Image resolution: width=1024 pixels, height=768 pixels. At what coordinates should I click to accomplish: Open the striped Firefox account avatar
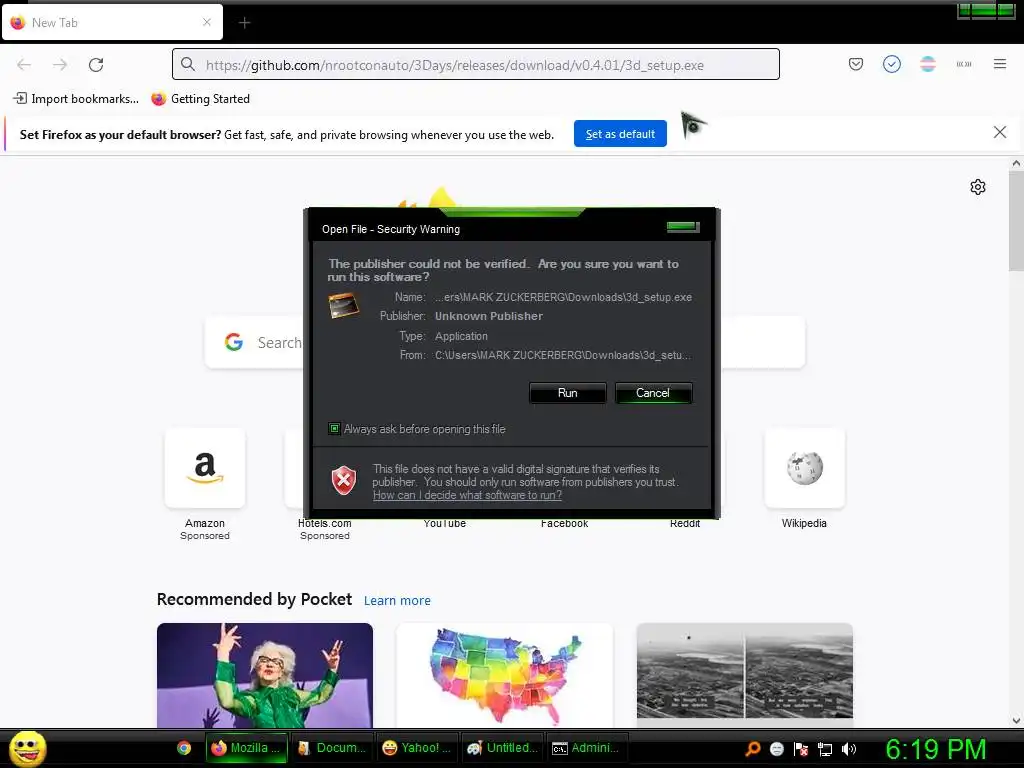click(x=927, y=64)
